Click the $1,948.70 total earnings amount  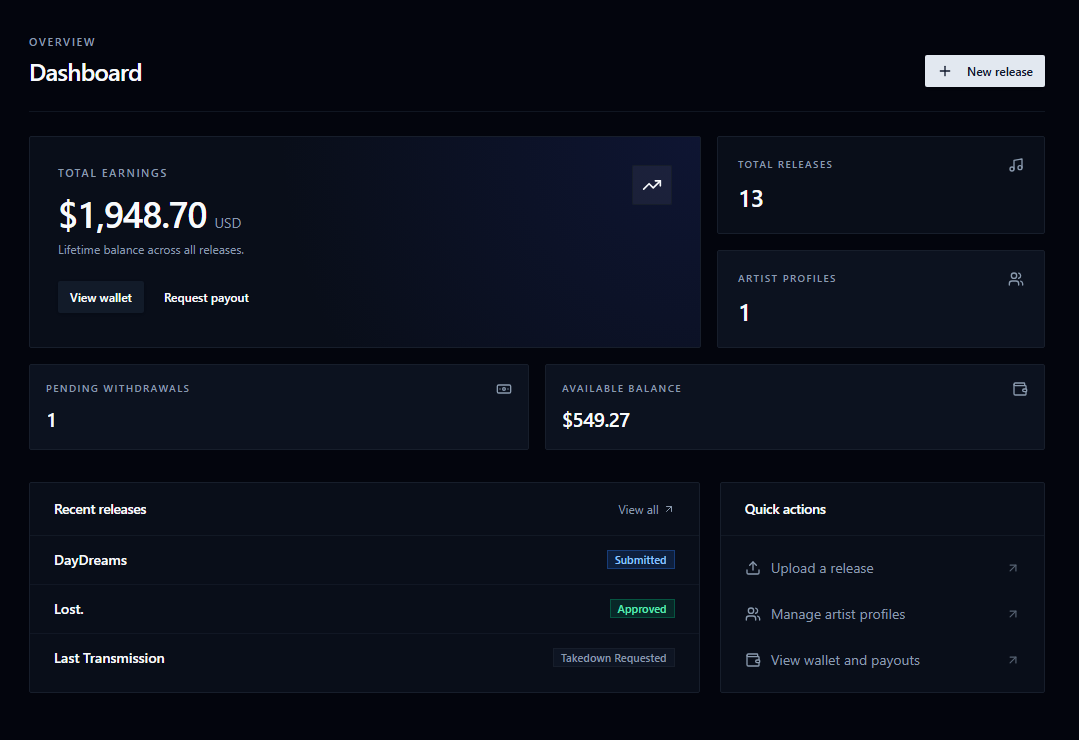click(133, 215)
